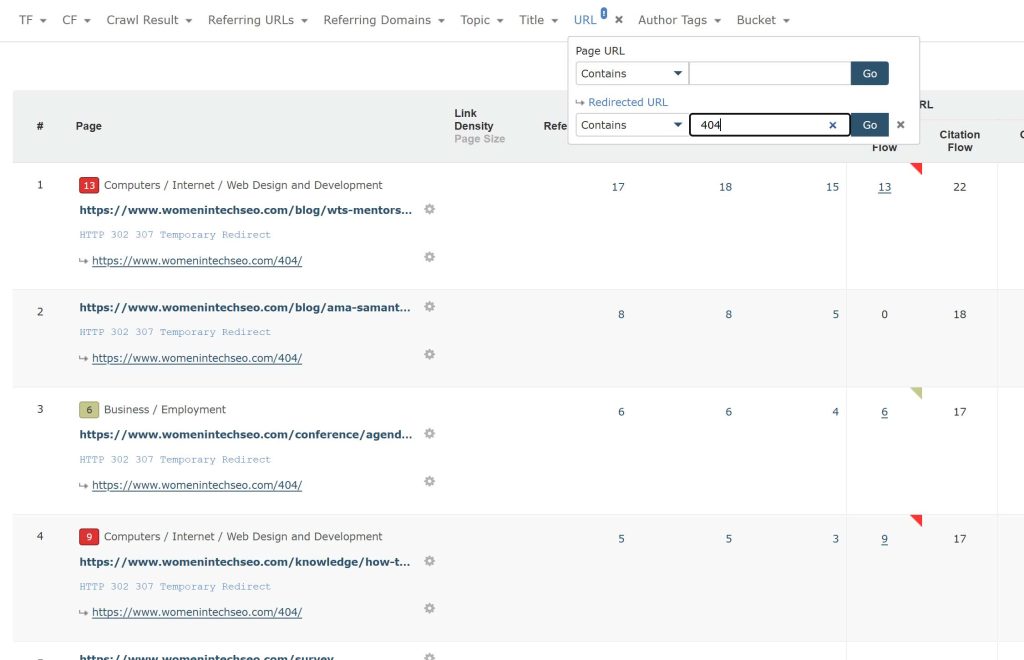1024x660 pixels.
Task: Open the TF filter dropdown
Action: coord(33,20)
